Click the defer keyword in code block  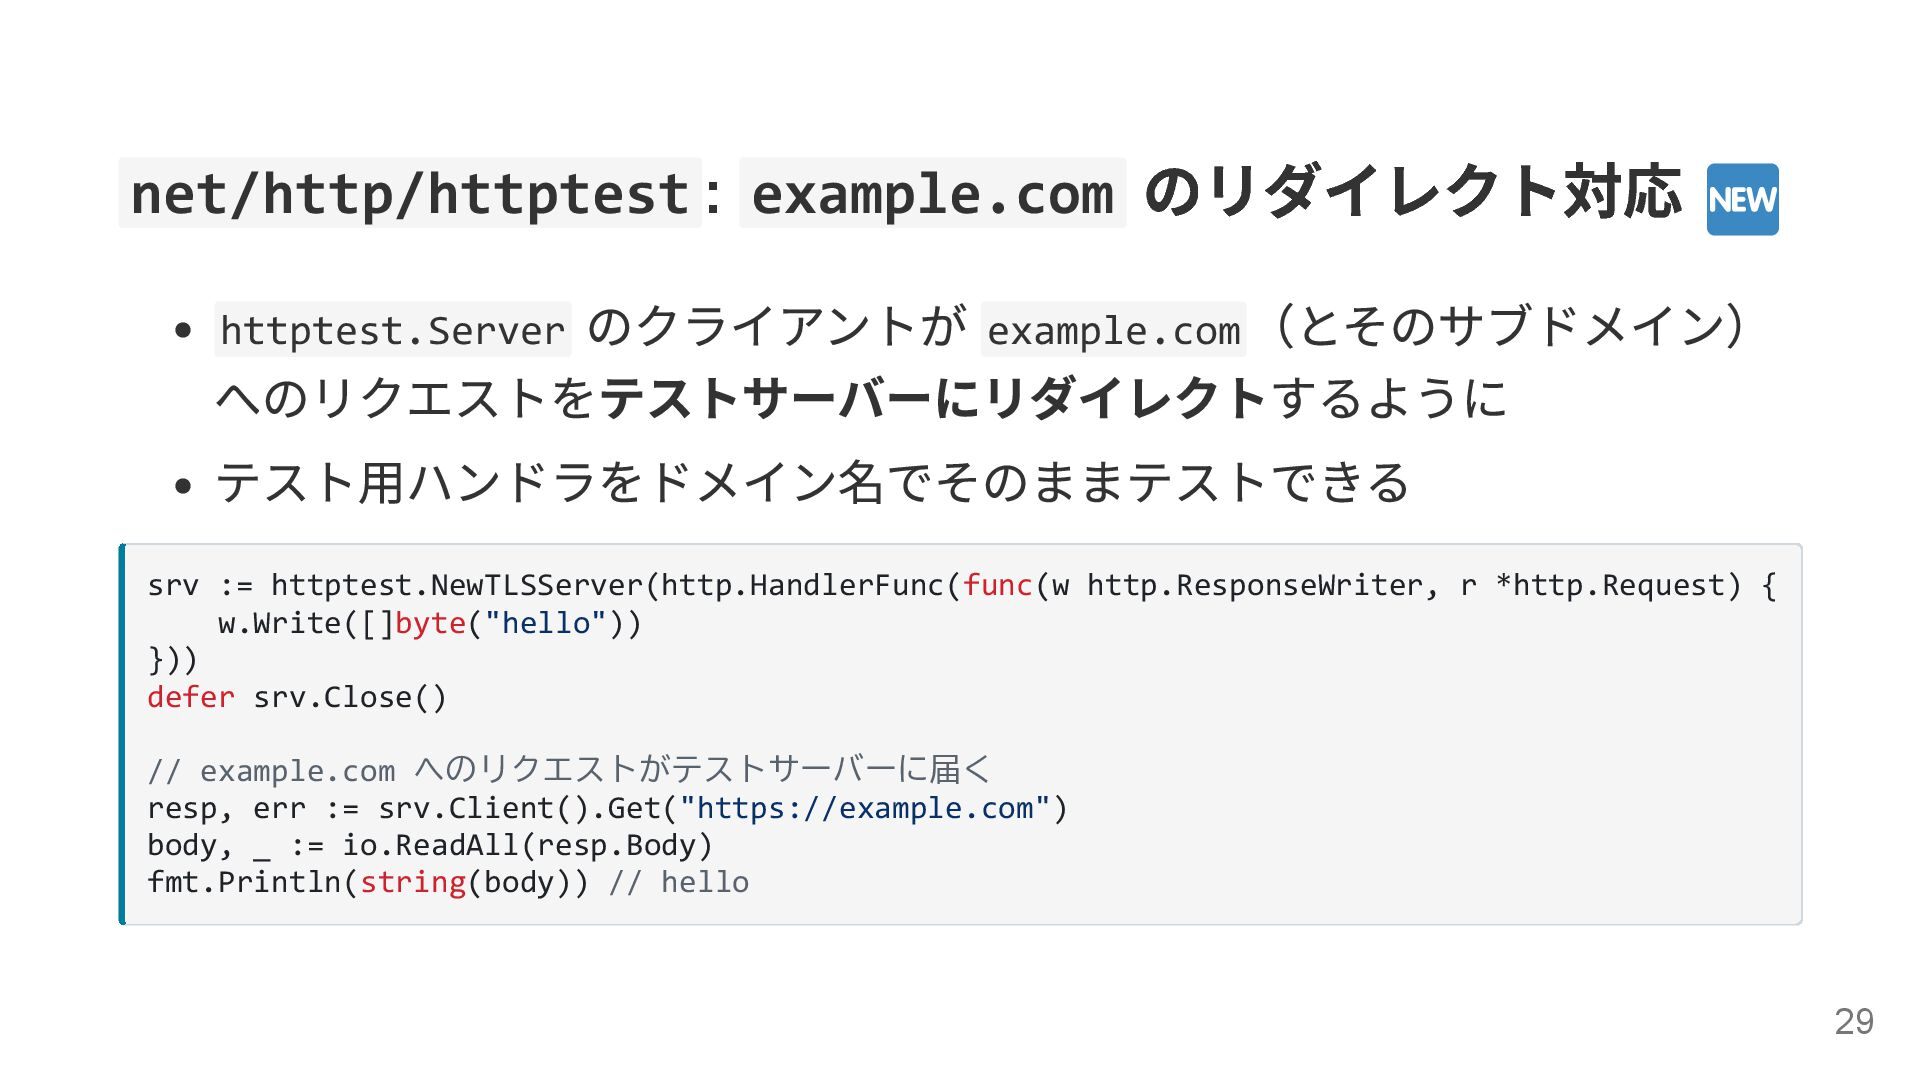(190, 697)
